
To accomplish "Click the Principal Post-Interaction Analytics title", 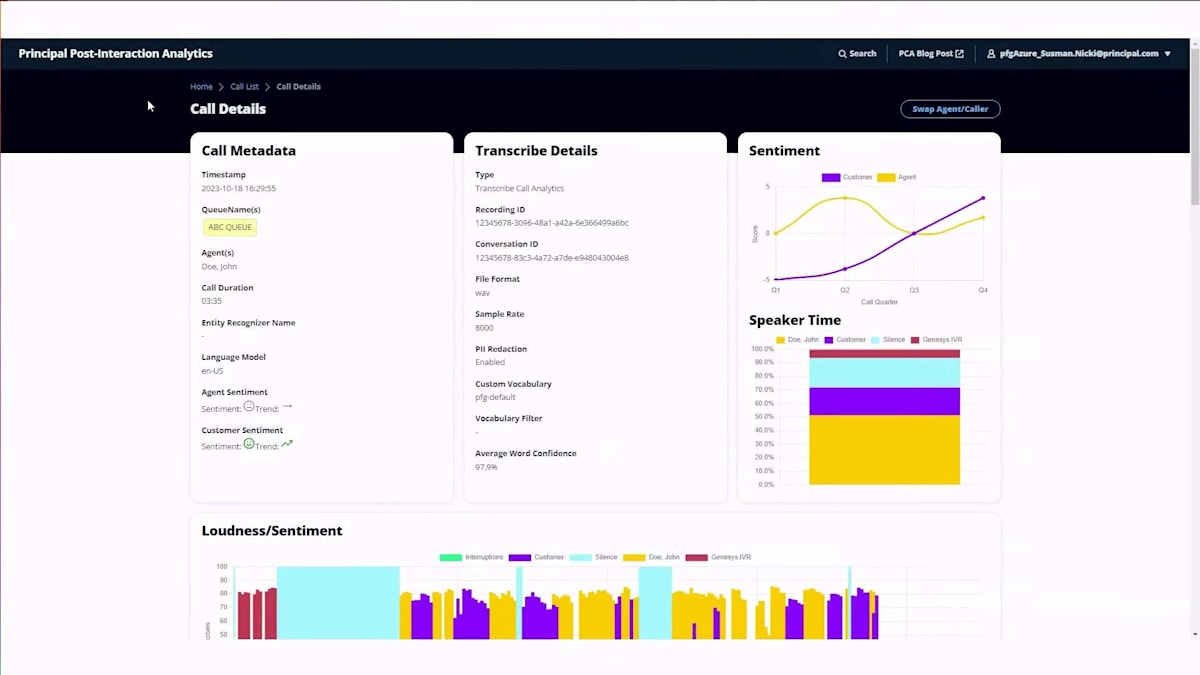I will pyautogui.click(x=115, y=54).
